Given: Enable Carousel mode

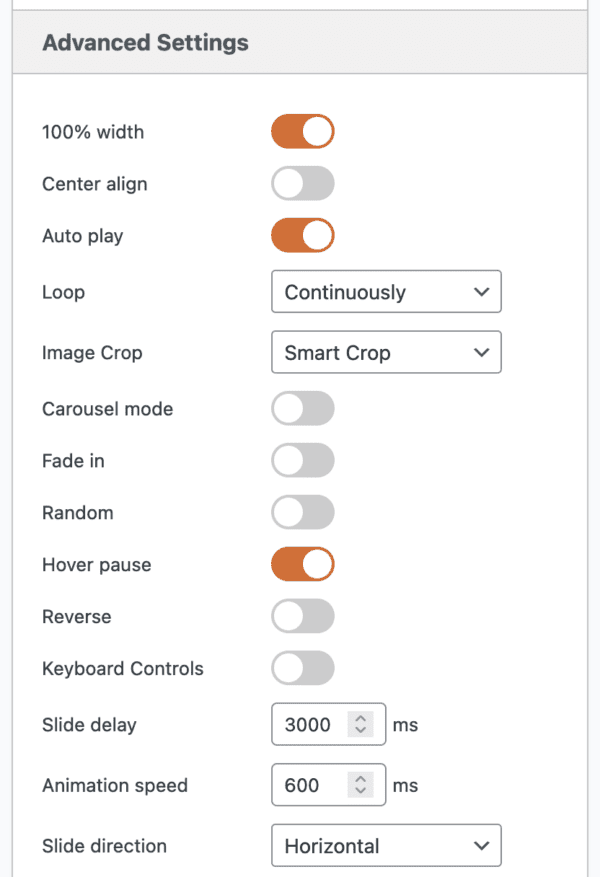Looking at the screenshot, I should tap(302, 408).
